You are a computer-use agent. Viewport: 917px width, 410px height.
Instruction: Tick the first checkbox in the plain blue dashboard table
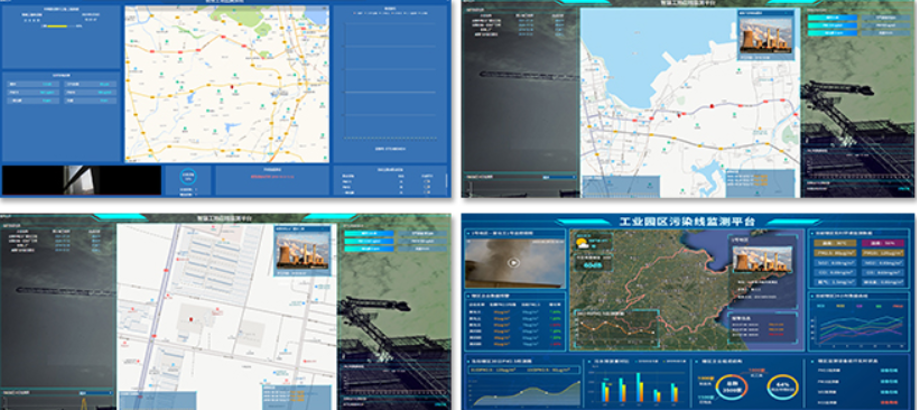(x=426, y=182)
